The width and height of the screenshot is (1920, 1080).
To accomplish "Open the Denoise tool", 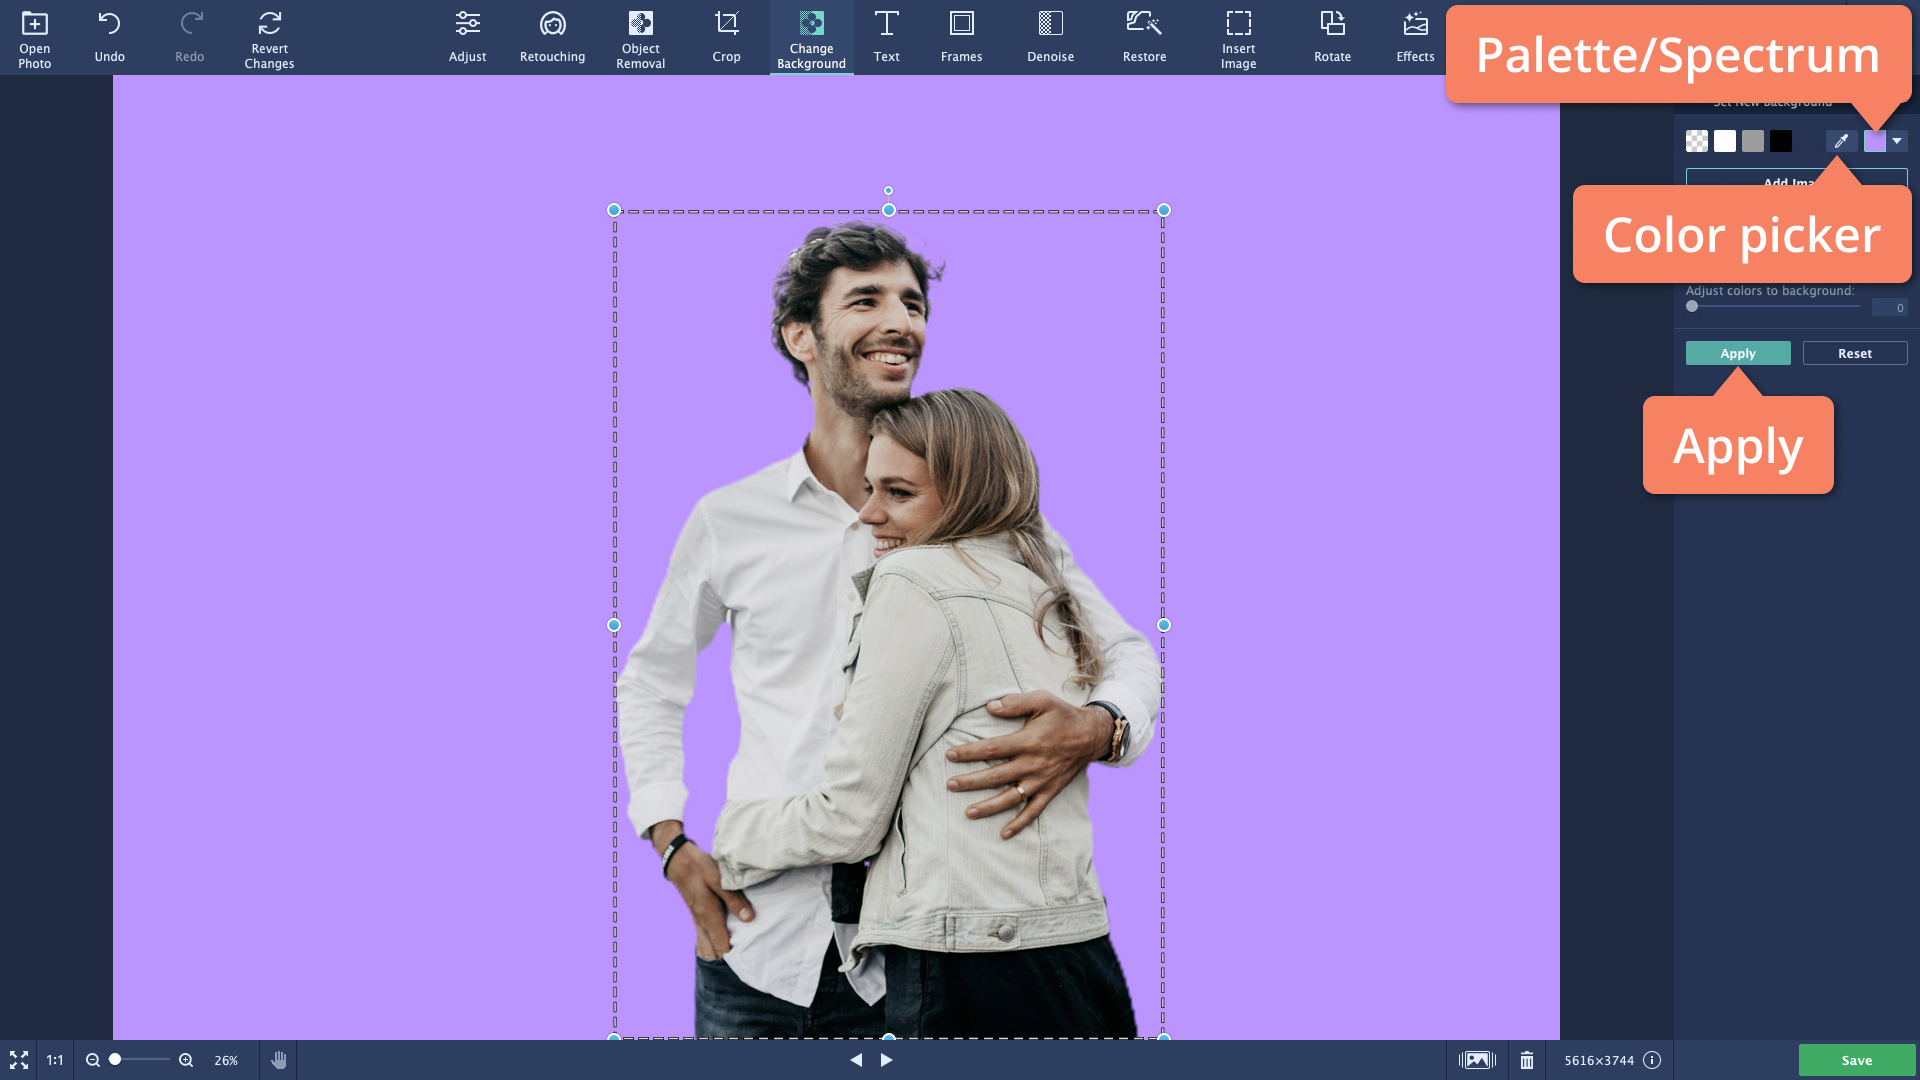I will click(x=1050, y=38).
